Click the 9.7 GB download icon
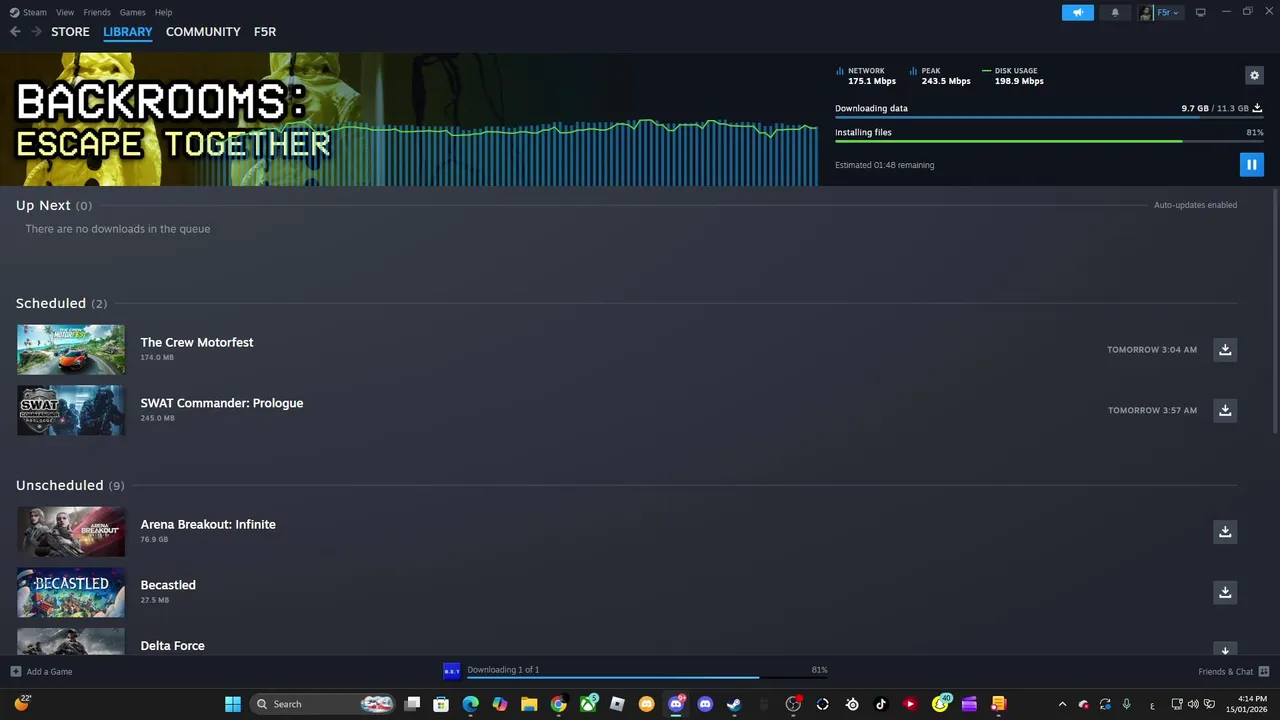Screen dimensions: 1280x720 pyautogui.click(x=1257, y=108)
